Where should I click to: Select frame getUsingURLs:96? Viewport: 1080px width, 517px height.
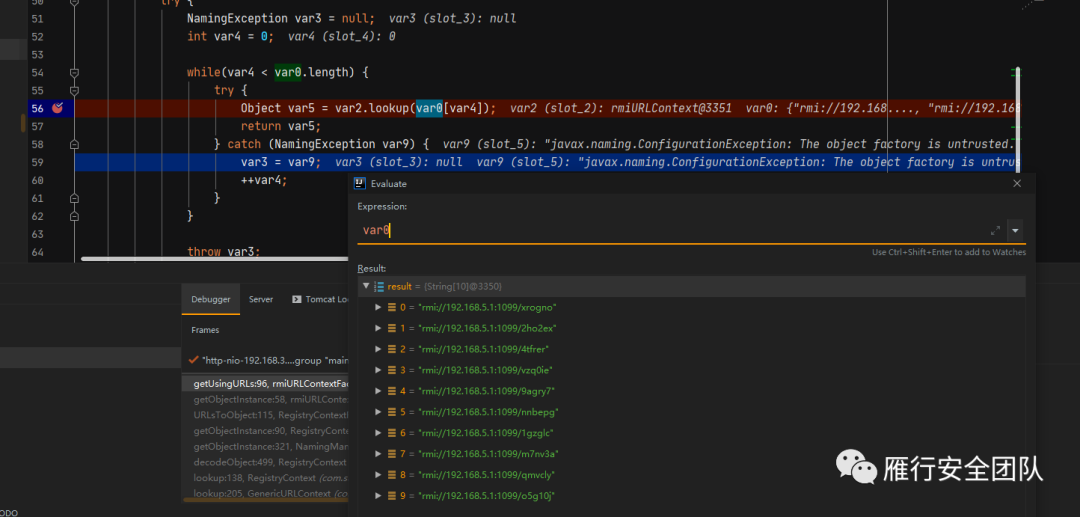pyautogui.click(x=265, y=383)
